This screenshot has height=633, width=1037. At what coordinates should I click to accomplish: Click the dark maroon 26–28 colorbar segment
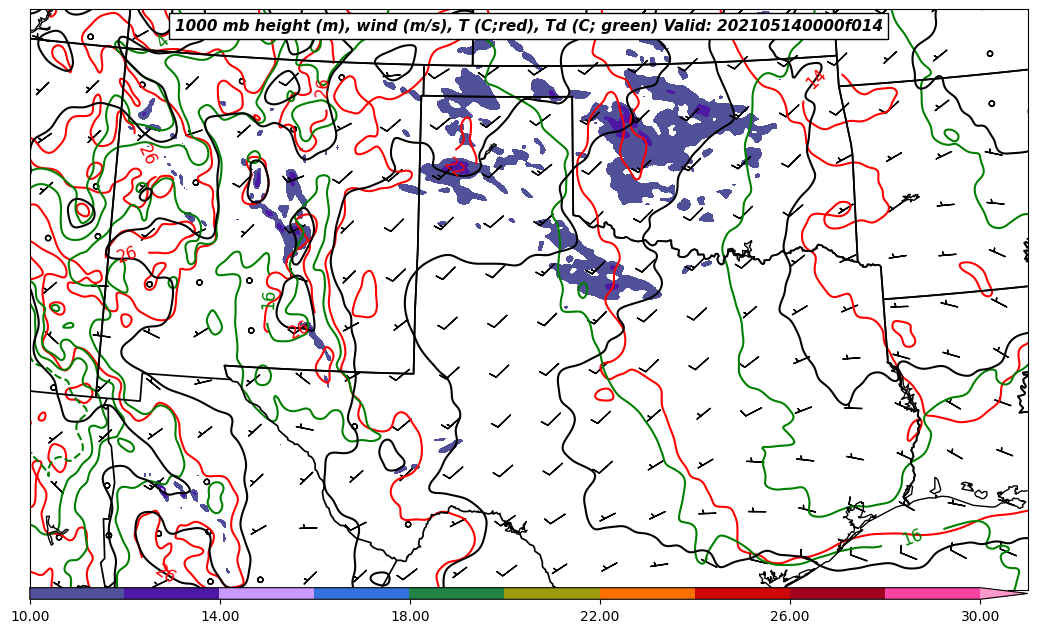[x=837, y=593]
